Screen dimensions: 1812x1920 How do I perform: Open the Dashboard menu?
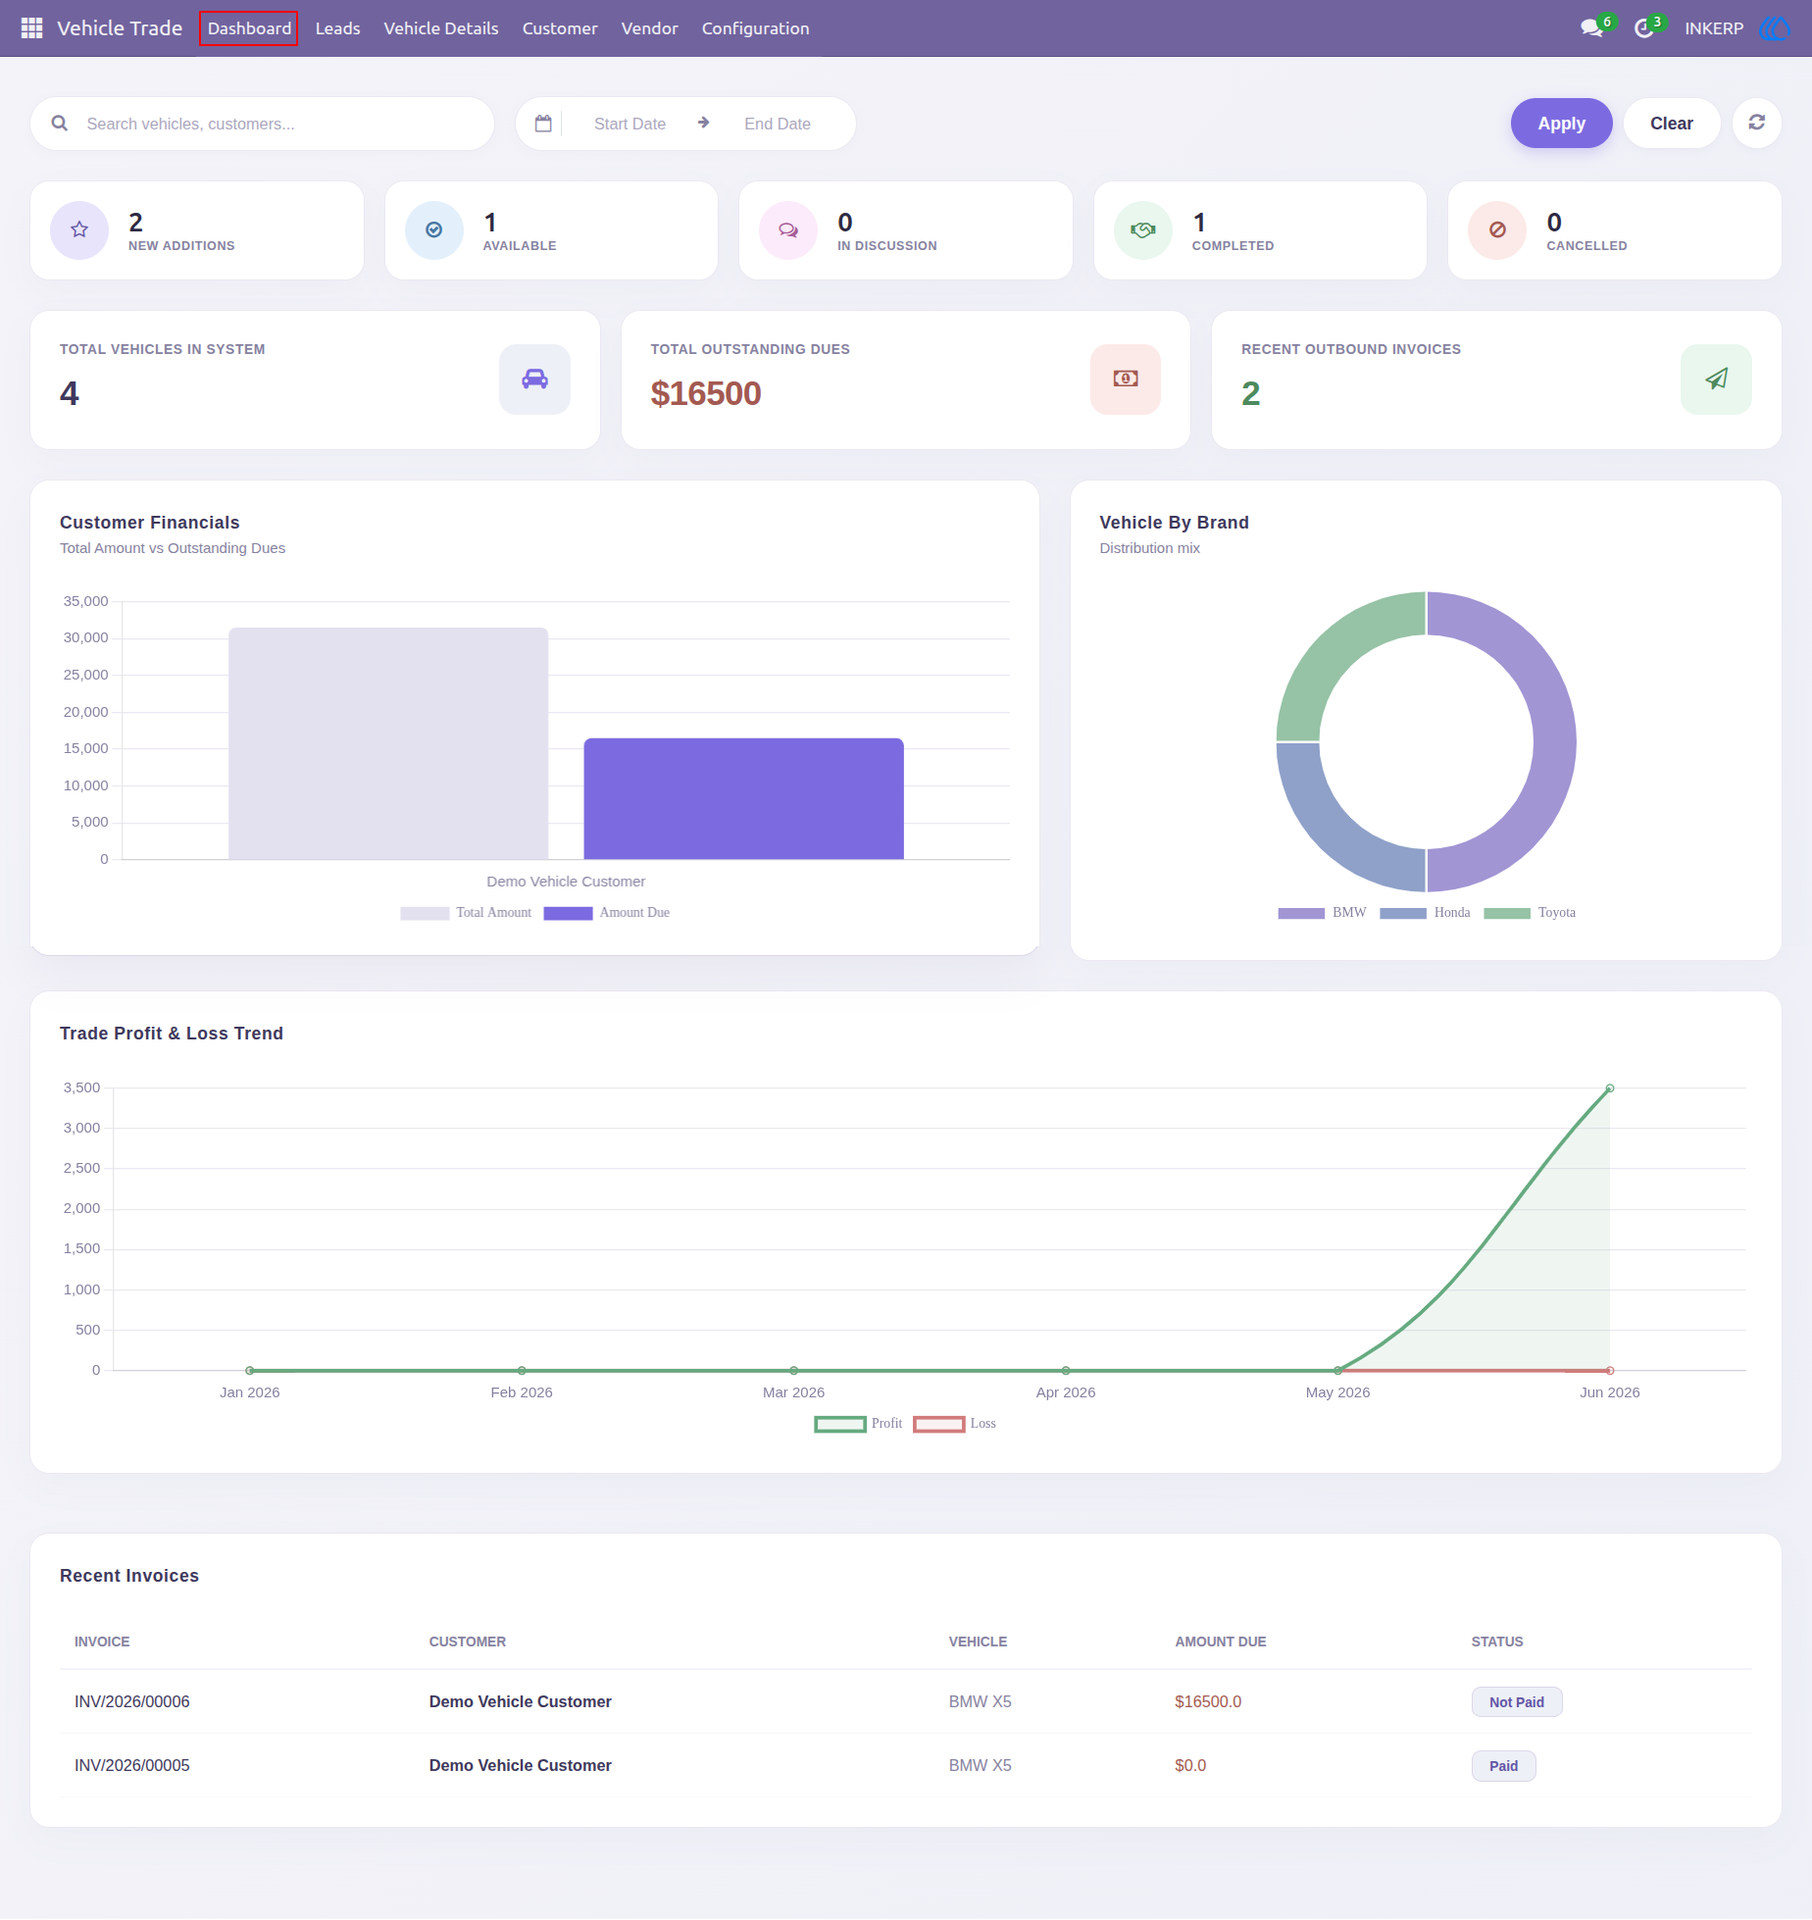pos(249,28)
